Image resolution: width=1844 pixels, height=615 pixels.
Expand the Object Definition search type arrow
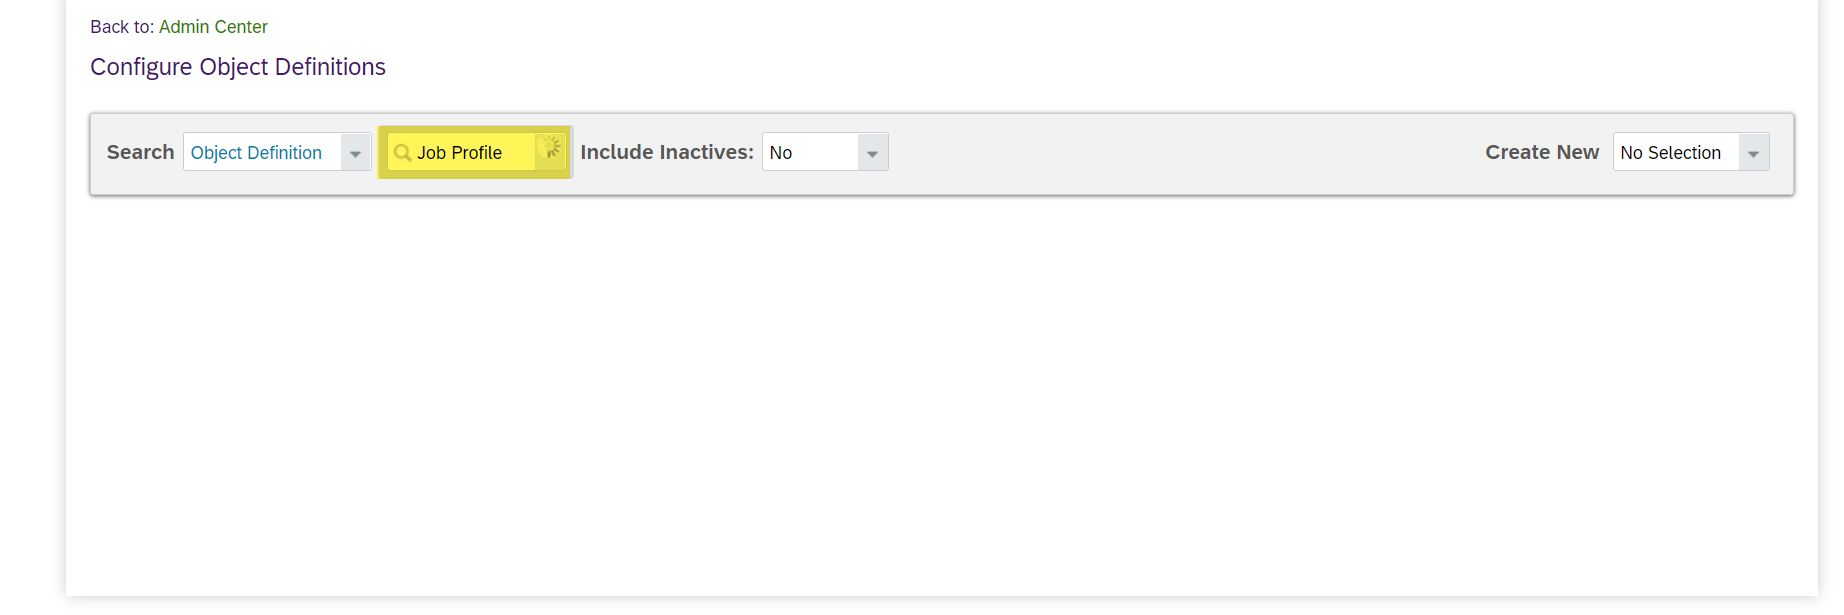click(356, 153)
